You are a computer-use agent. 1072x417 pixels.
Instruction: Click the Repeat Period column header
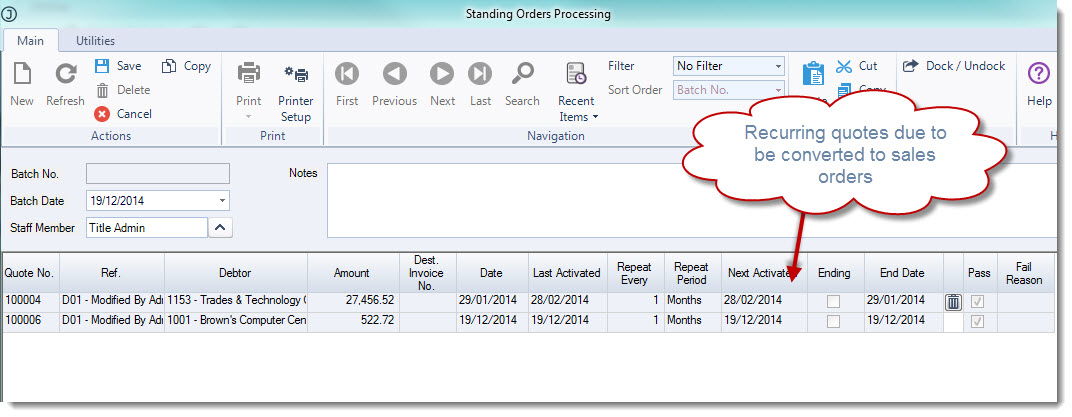[x=692, y=273]
